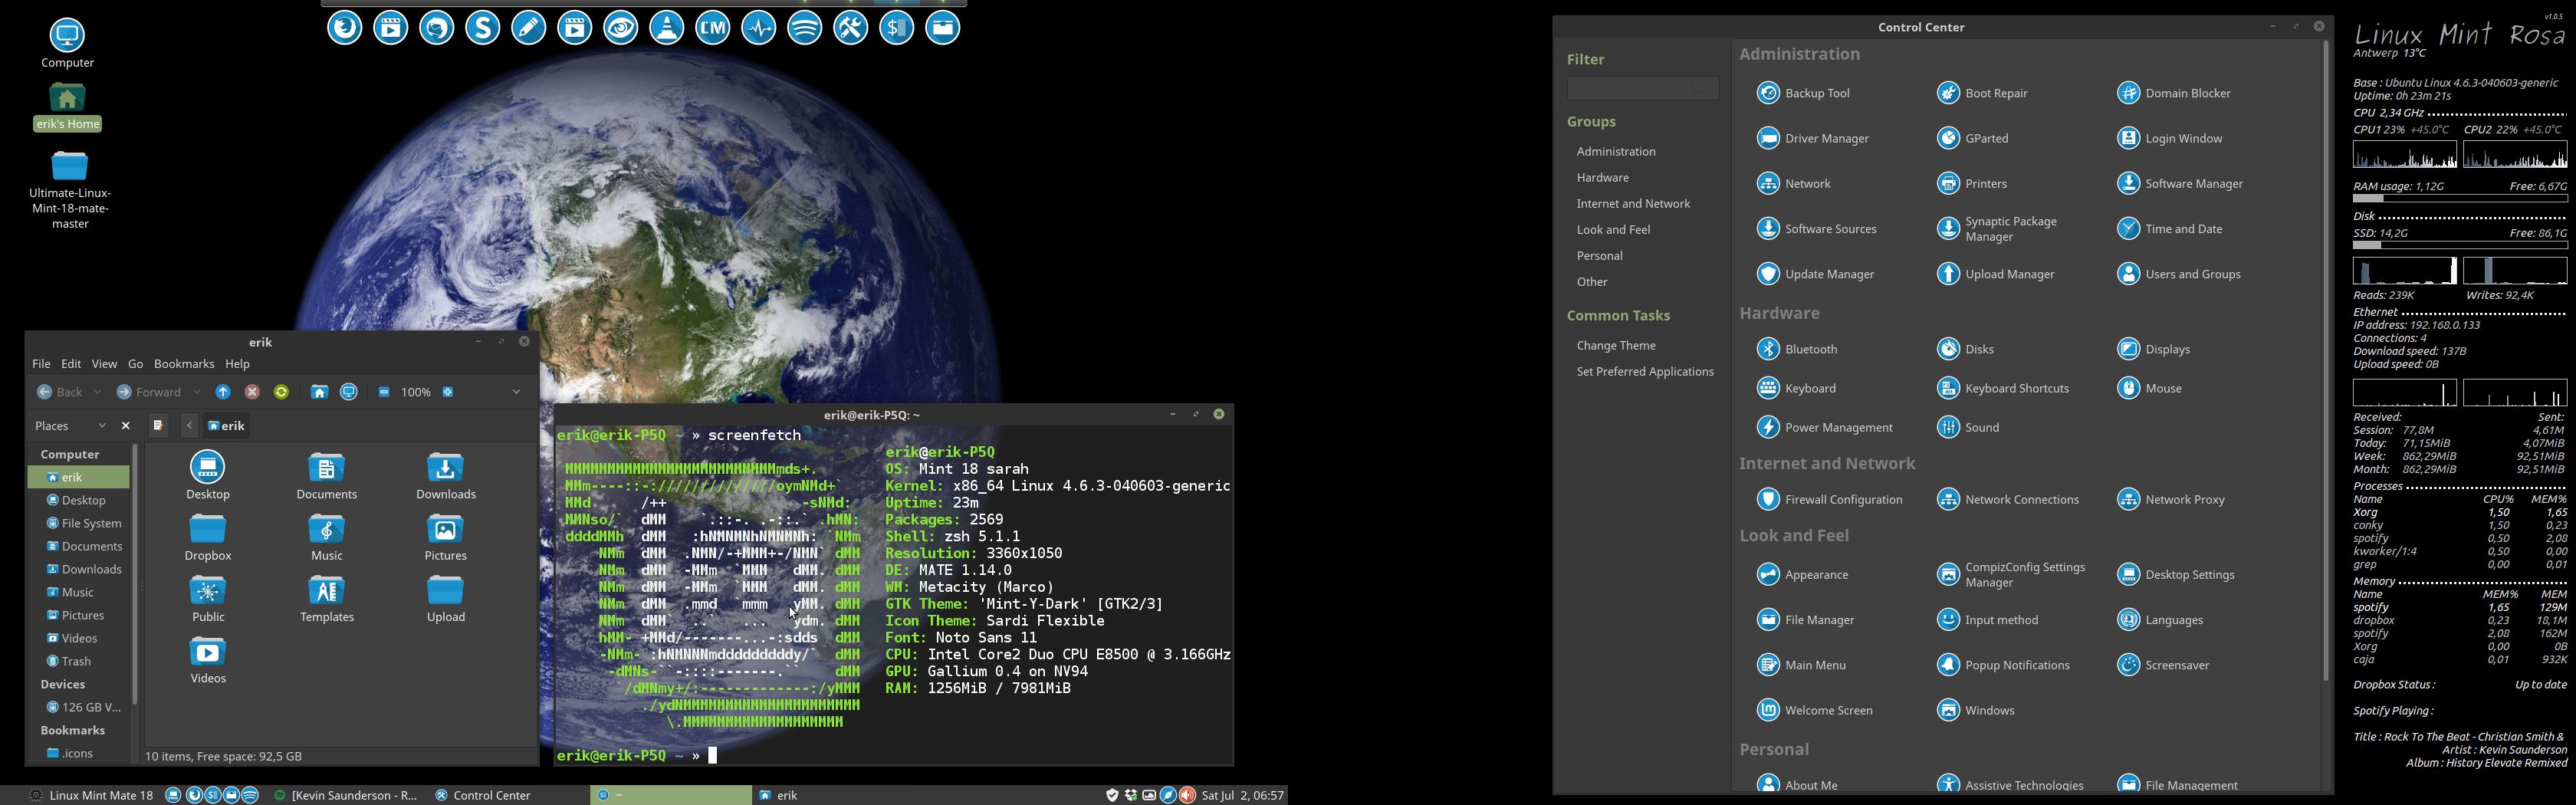Open the Linux Mint Mate 18 menu button
Image resolution: width=2576 pixels, height=805 pixels.
[91, 796]
